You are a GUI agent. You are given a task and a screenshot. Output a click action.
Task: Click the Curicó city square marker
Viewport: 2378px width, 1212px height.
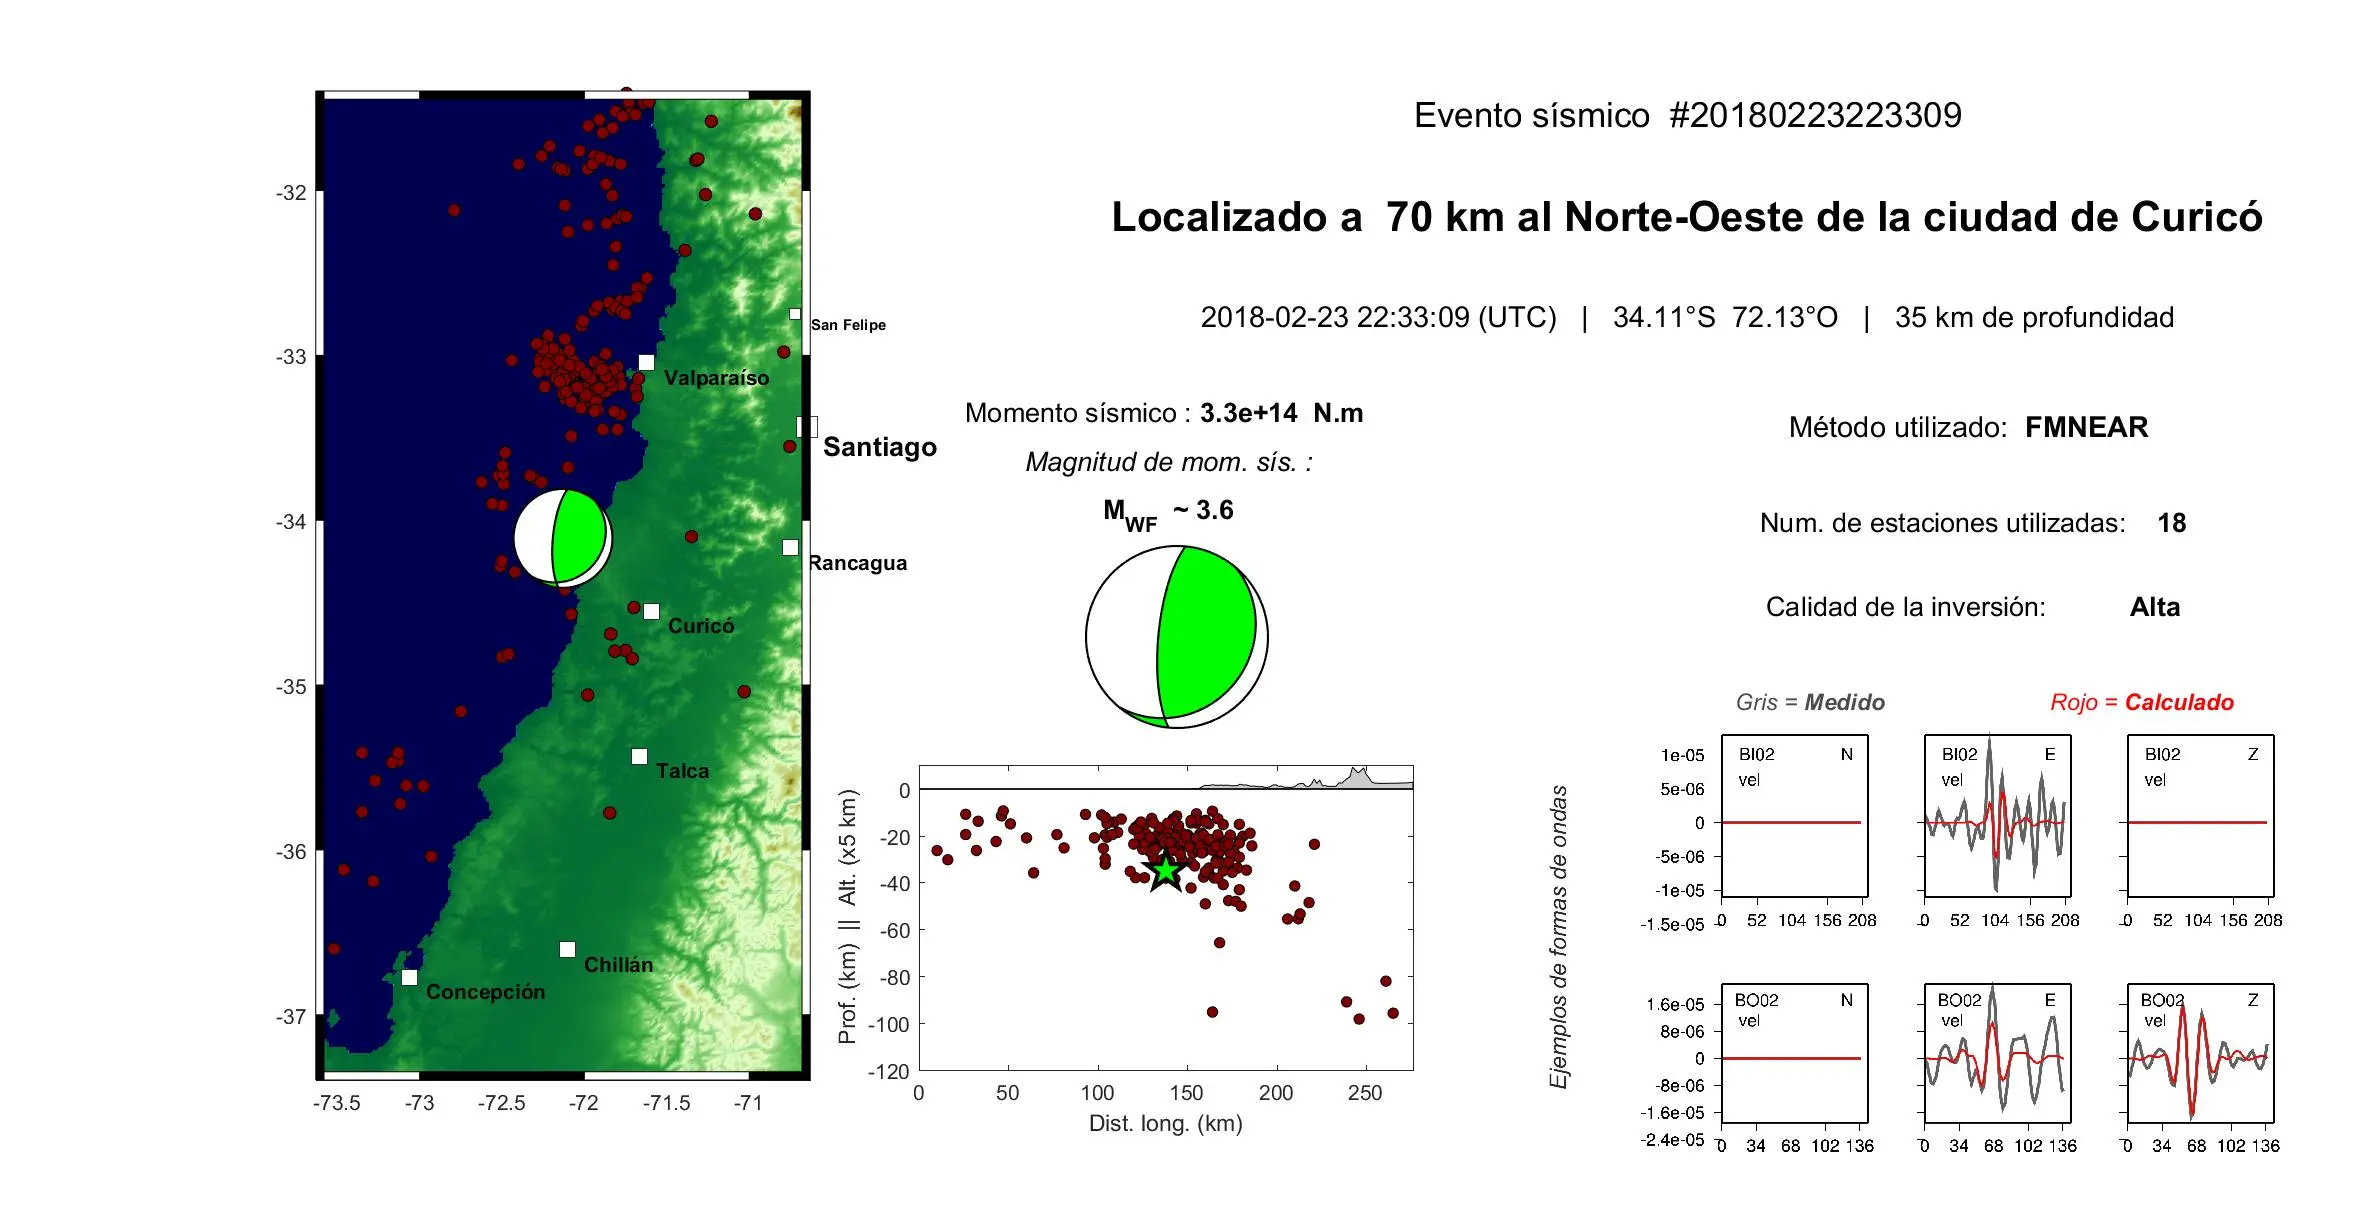(x=651, y=611)
